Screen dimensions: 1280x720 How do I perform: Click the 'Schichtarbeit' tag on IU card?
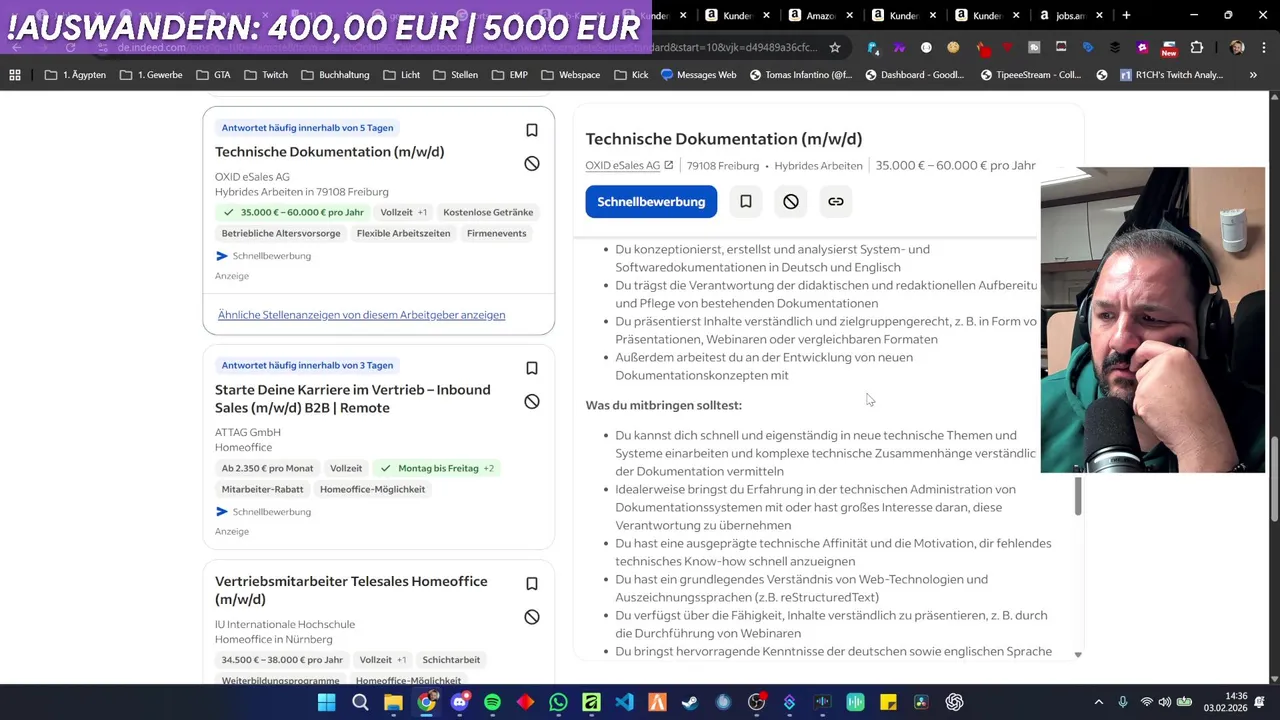(451, 660)
